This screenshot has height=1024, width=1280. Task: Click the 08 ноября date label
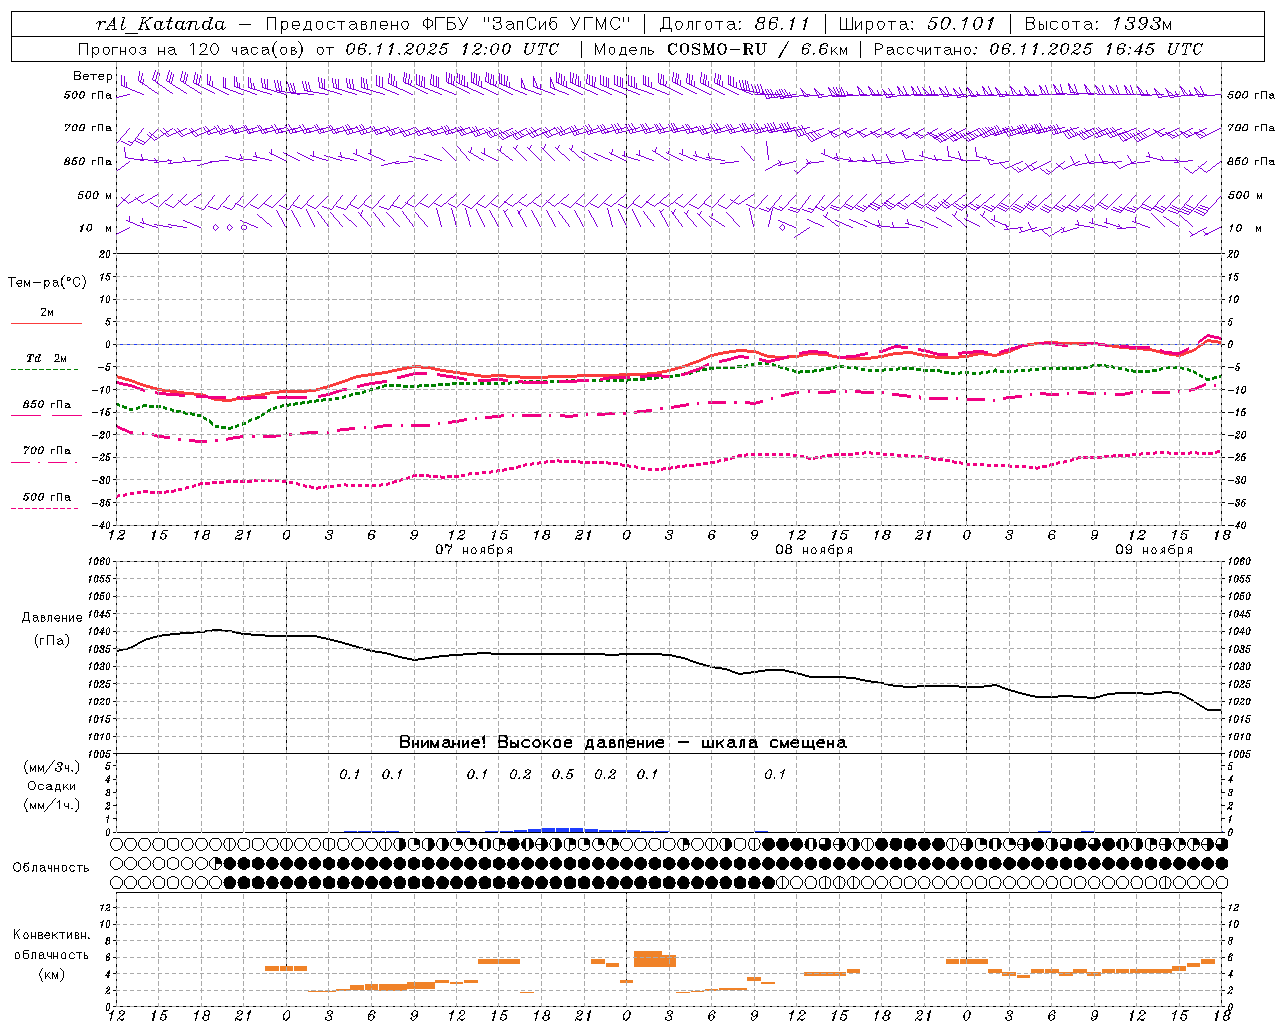click(x=814, y=550)
